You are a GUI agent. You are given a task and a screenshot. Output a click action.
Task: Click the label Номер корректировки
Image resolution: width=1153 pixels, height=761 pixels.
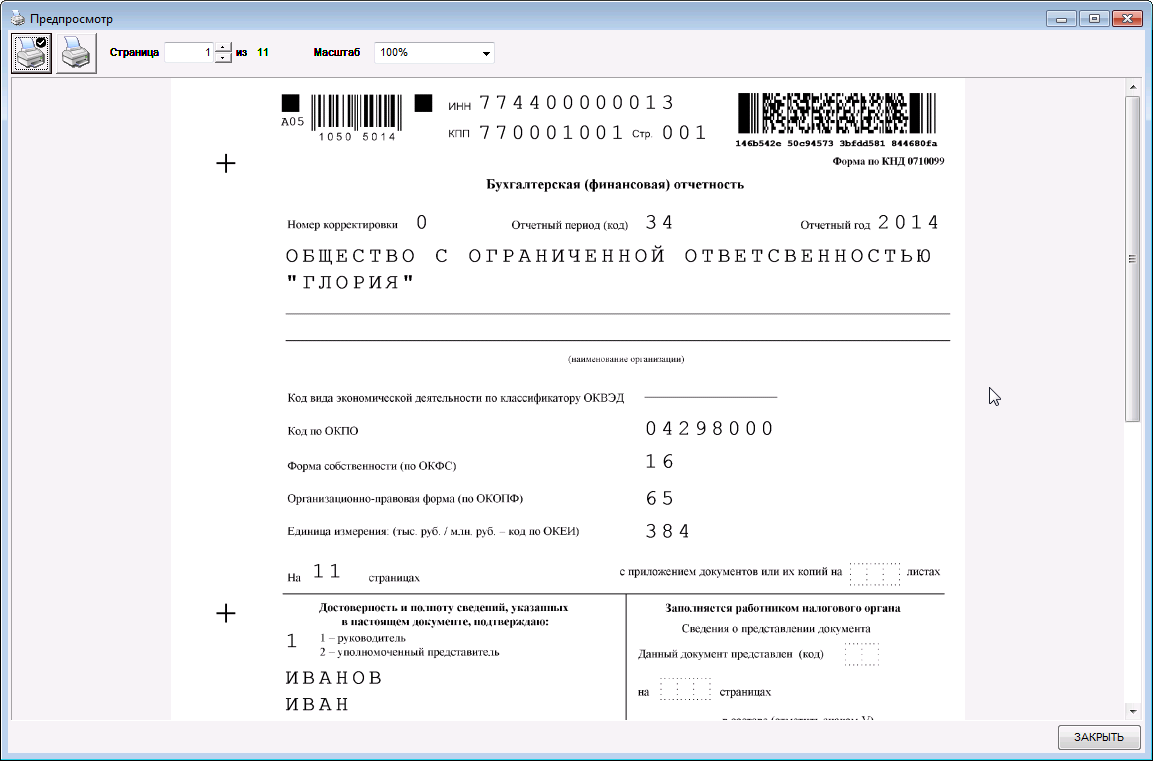343,225
